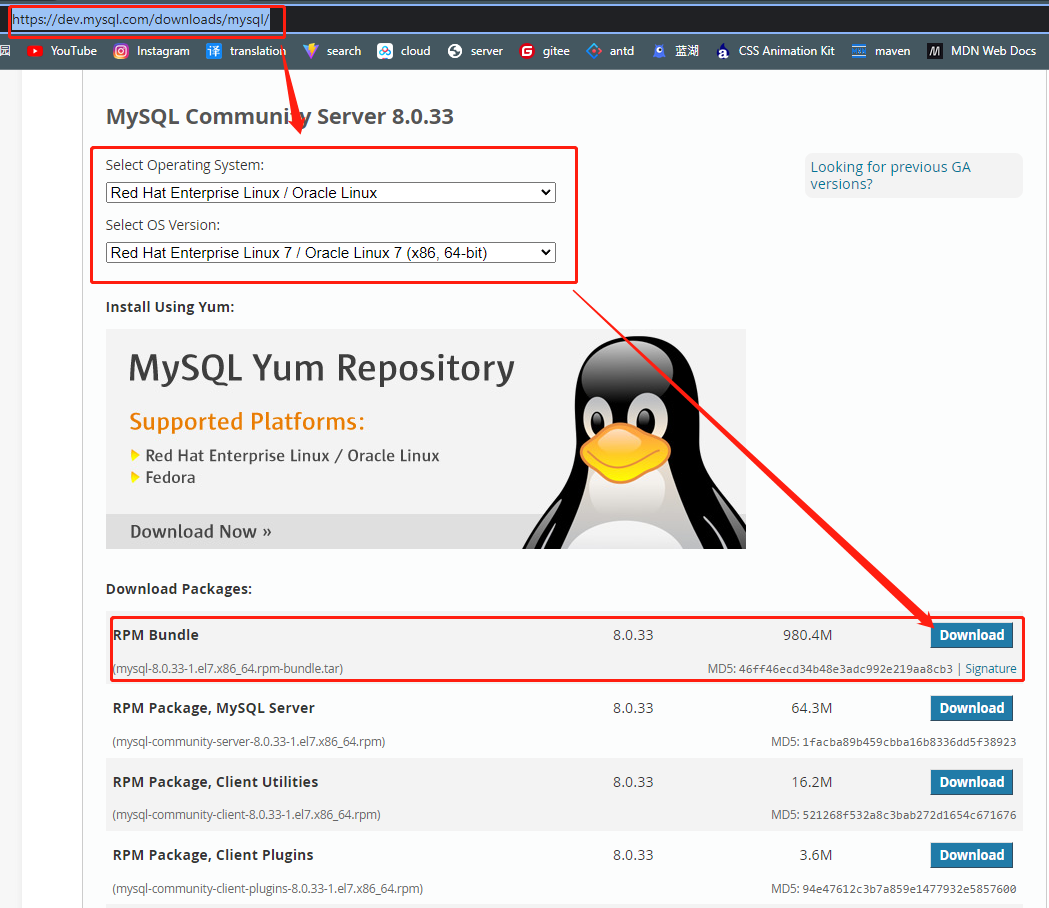The height and width of the screenshot is (908, 1049).
Task: Click the search bookmark icon
Action: tap(310, 51)
